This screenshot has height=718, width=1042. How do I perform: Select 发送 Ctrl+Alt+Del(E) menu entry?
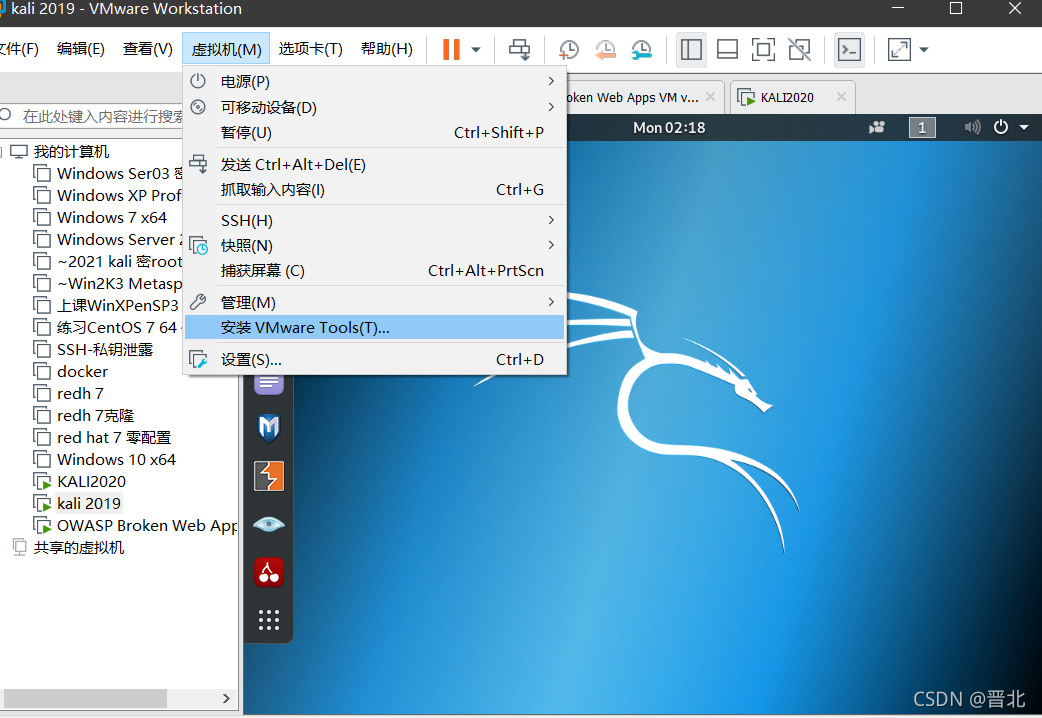point(375,164)
